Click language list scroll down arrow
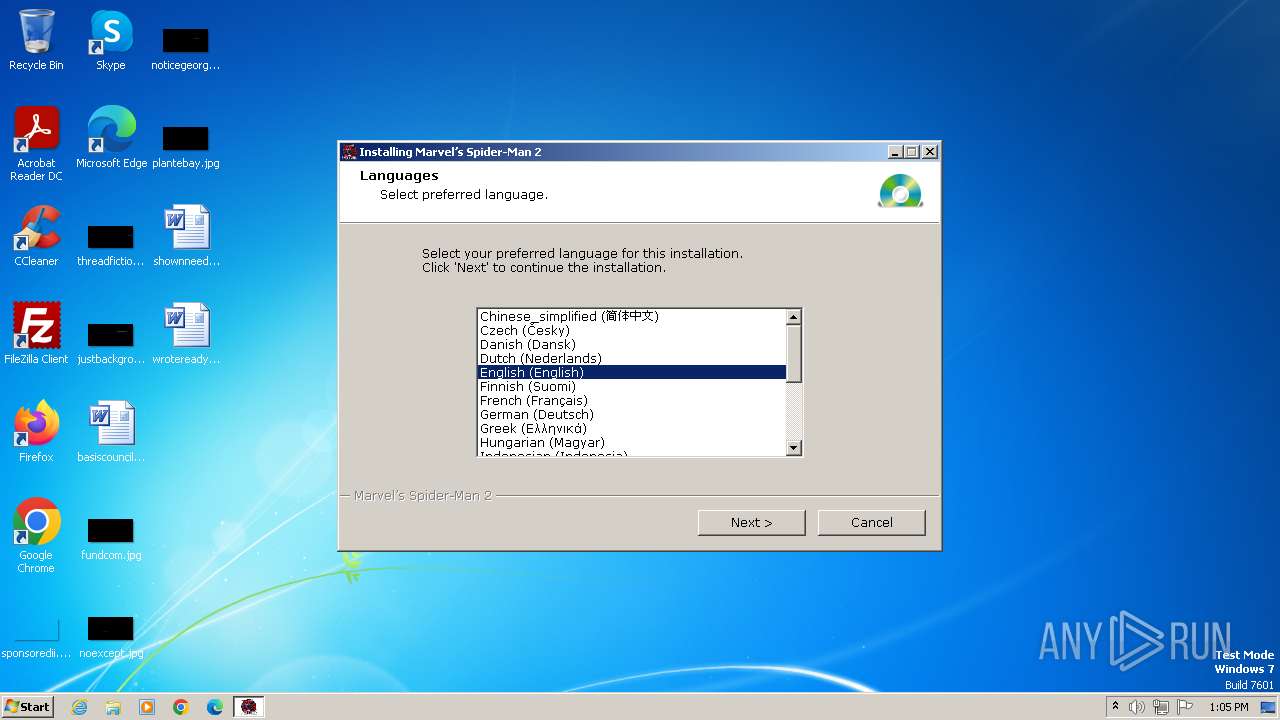This screenshot has width=1280, height=720. click(794, 448)
